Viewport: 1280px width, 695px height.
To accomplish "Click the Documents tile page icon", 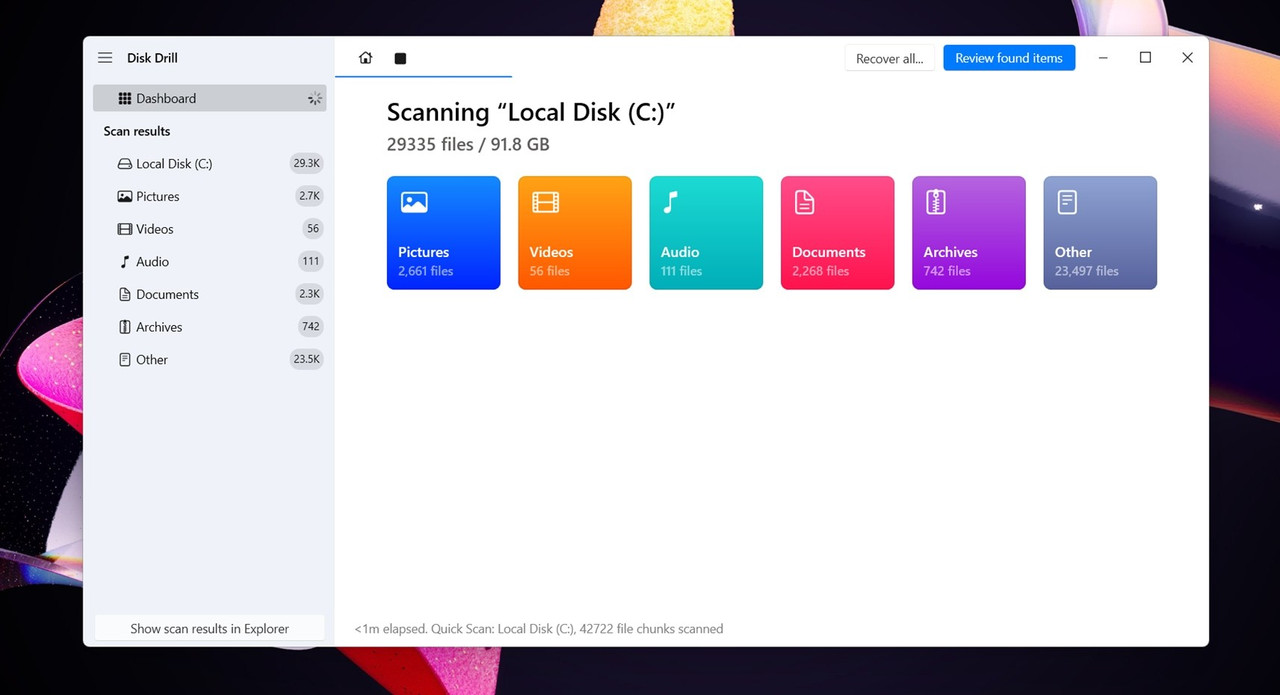I will 804,202.
